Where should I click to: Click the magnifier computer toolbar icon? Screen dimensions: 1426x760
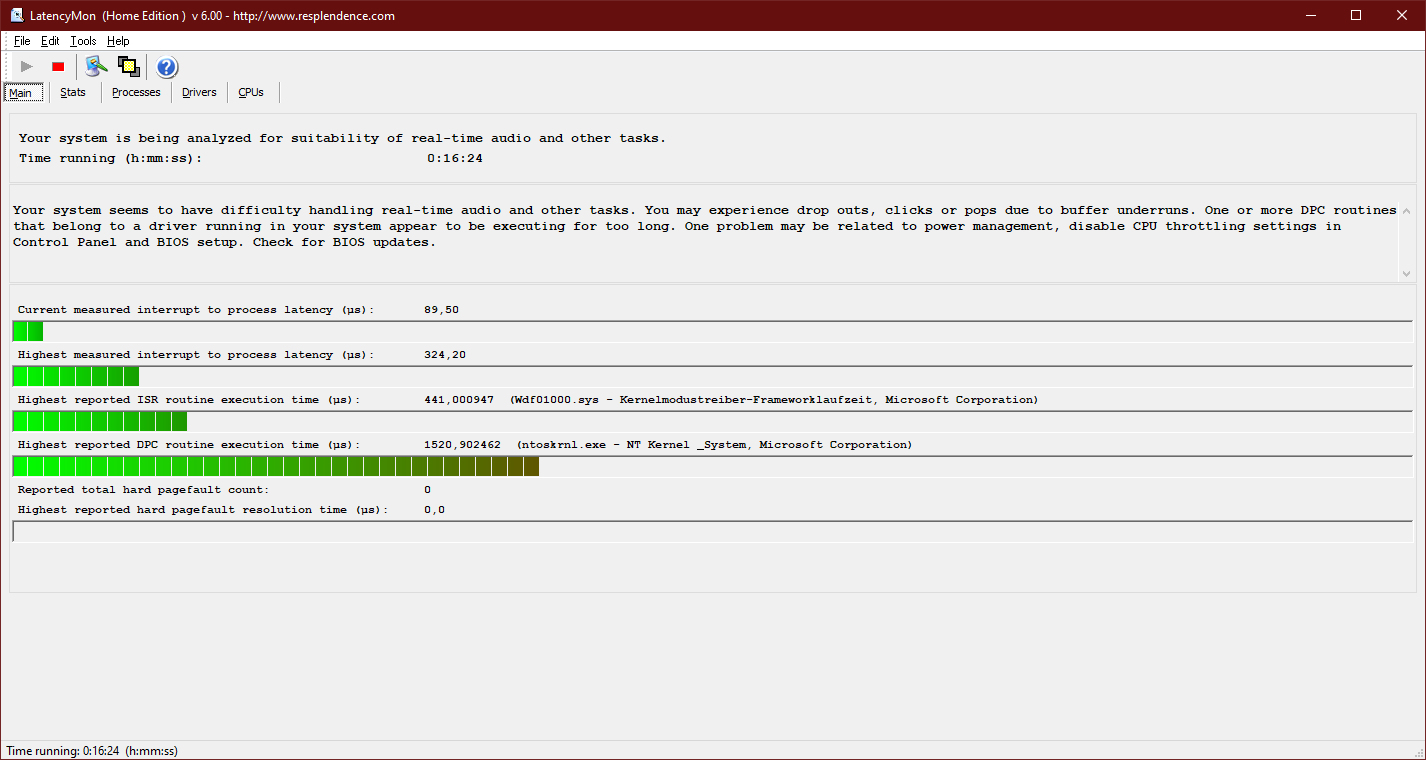tap(96, 67)
